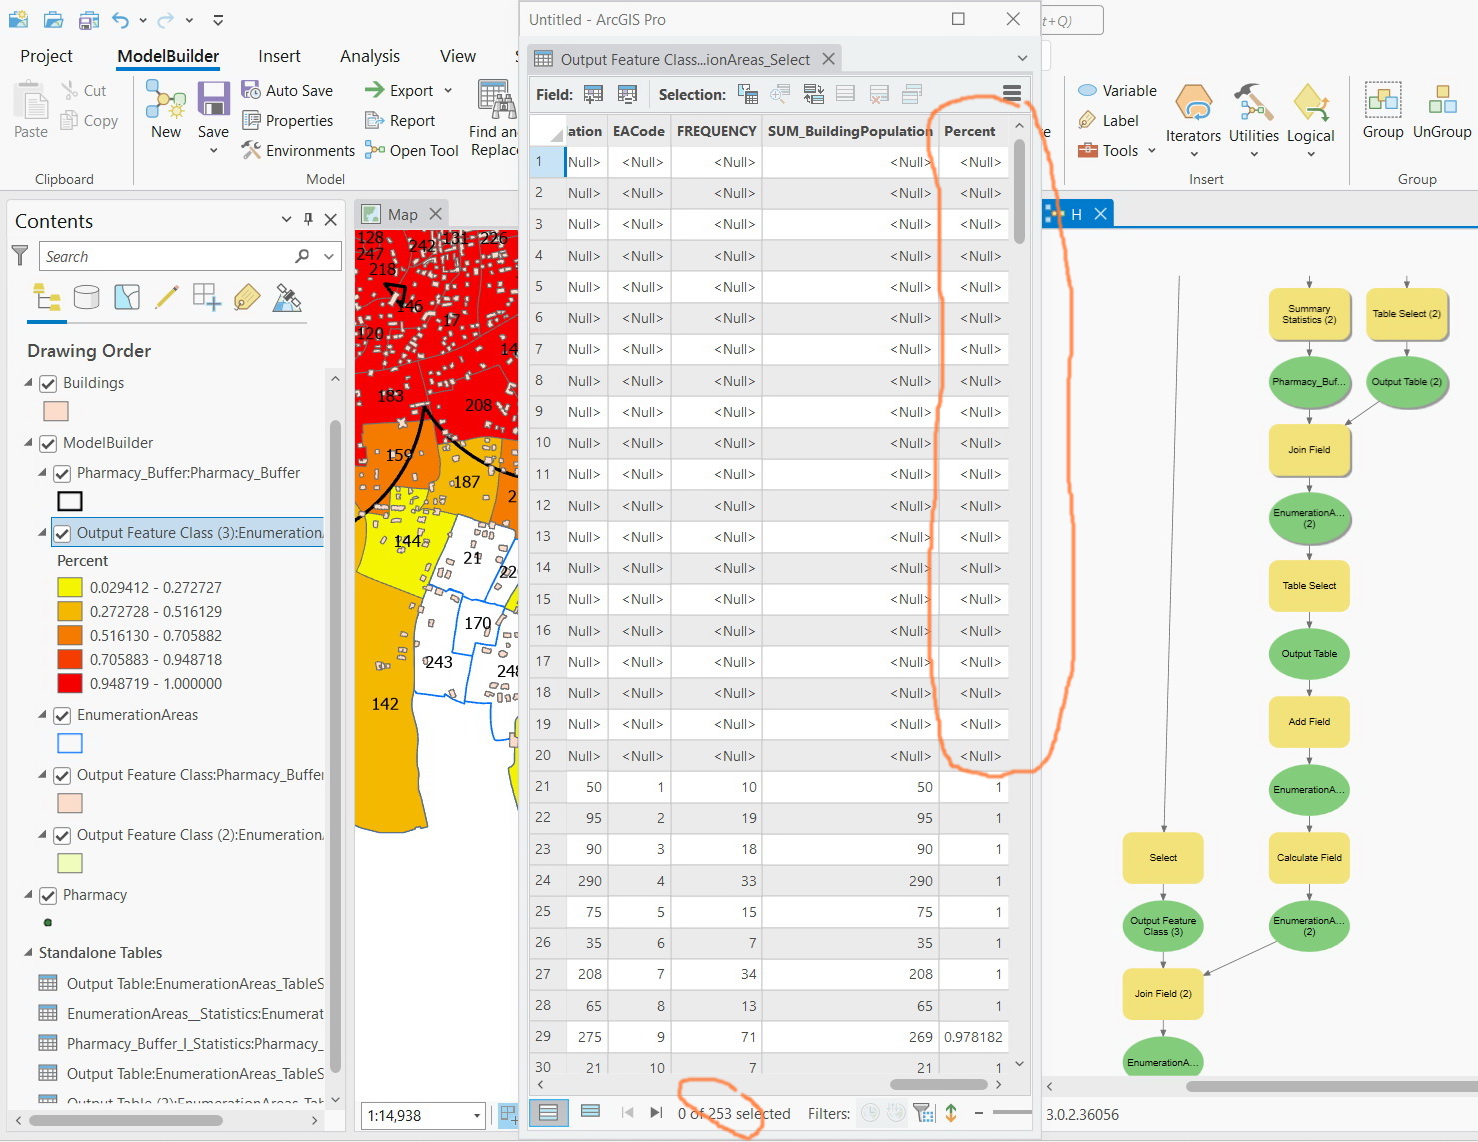Toggle the EnumerationAreas layer visibility
The height and width of the screenshot is (1142, 1478).
coord(62,715)
